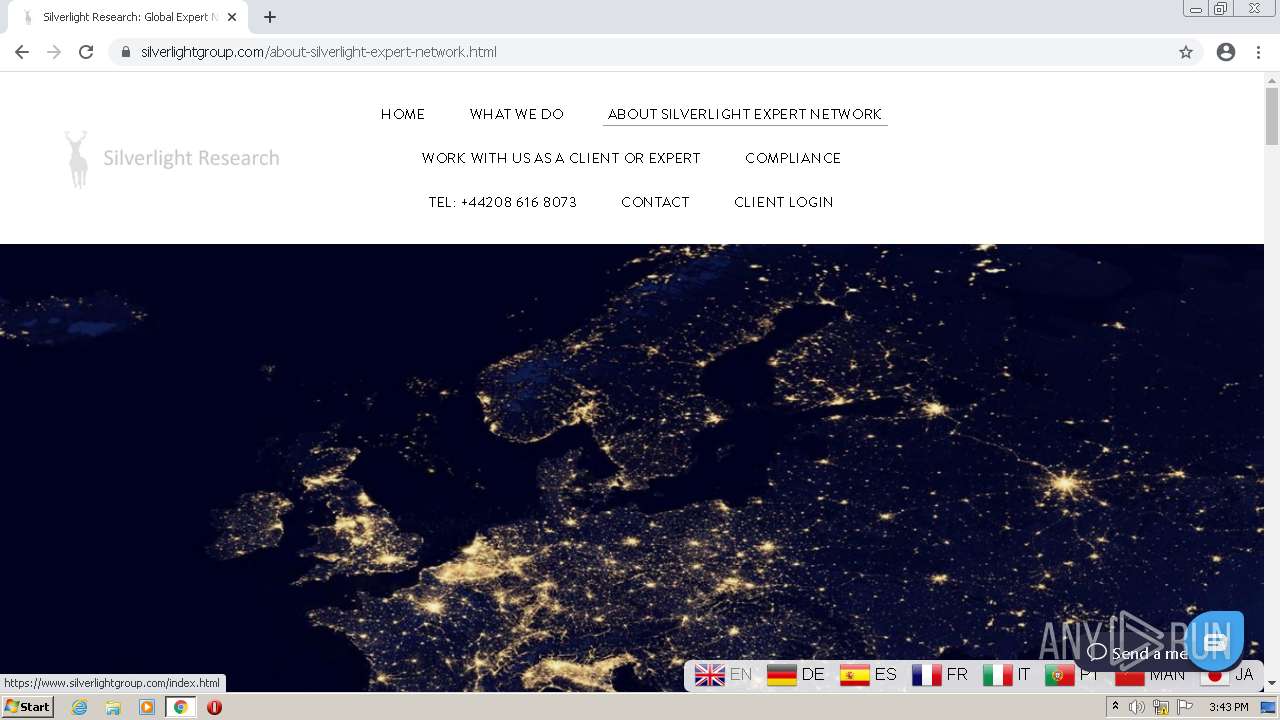
Task: Open the red Opera taskbar icon
Action: 214,707
